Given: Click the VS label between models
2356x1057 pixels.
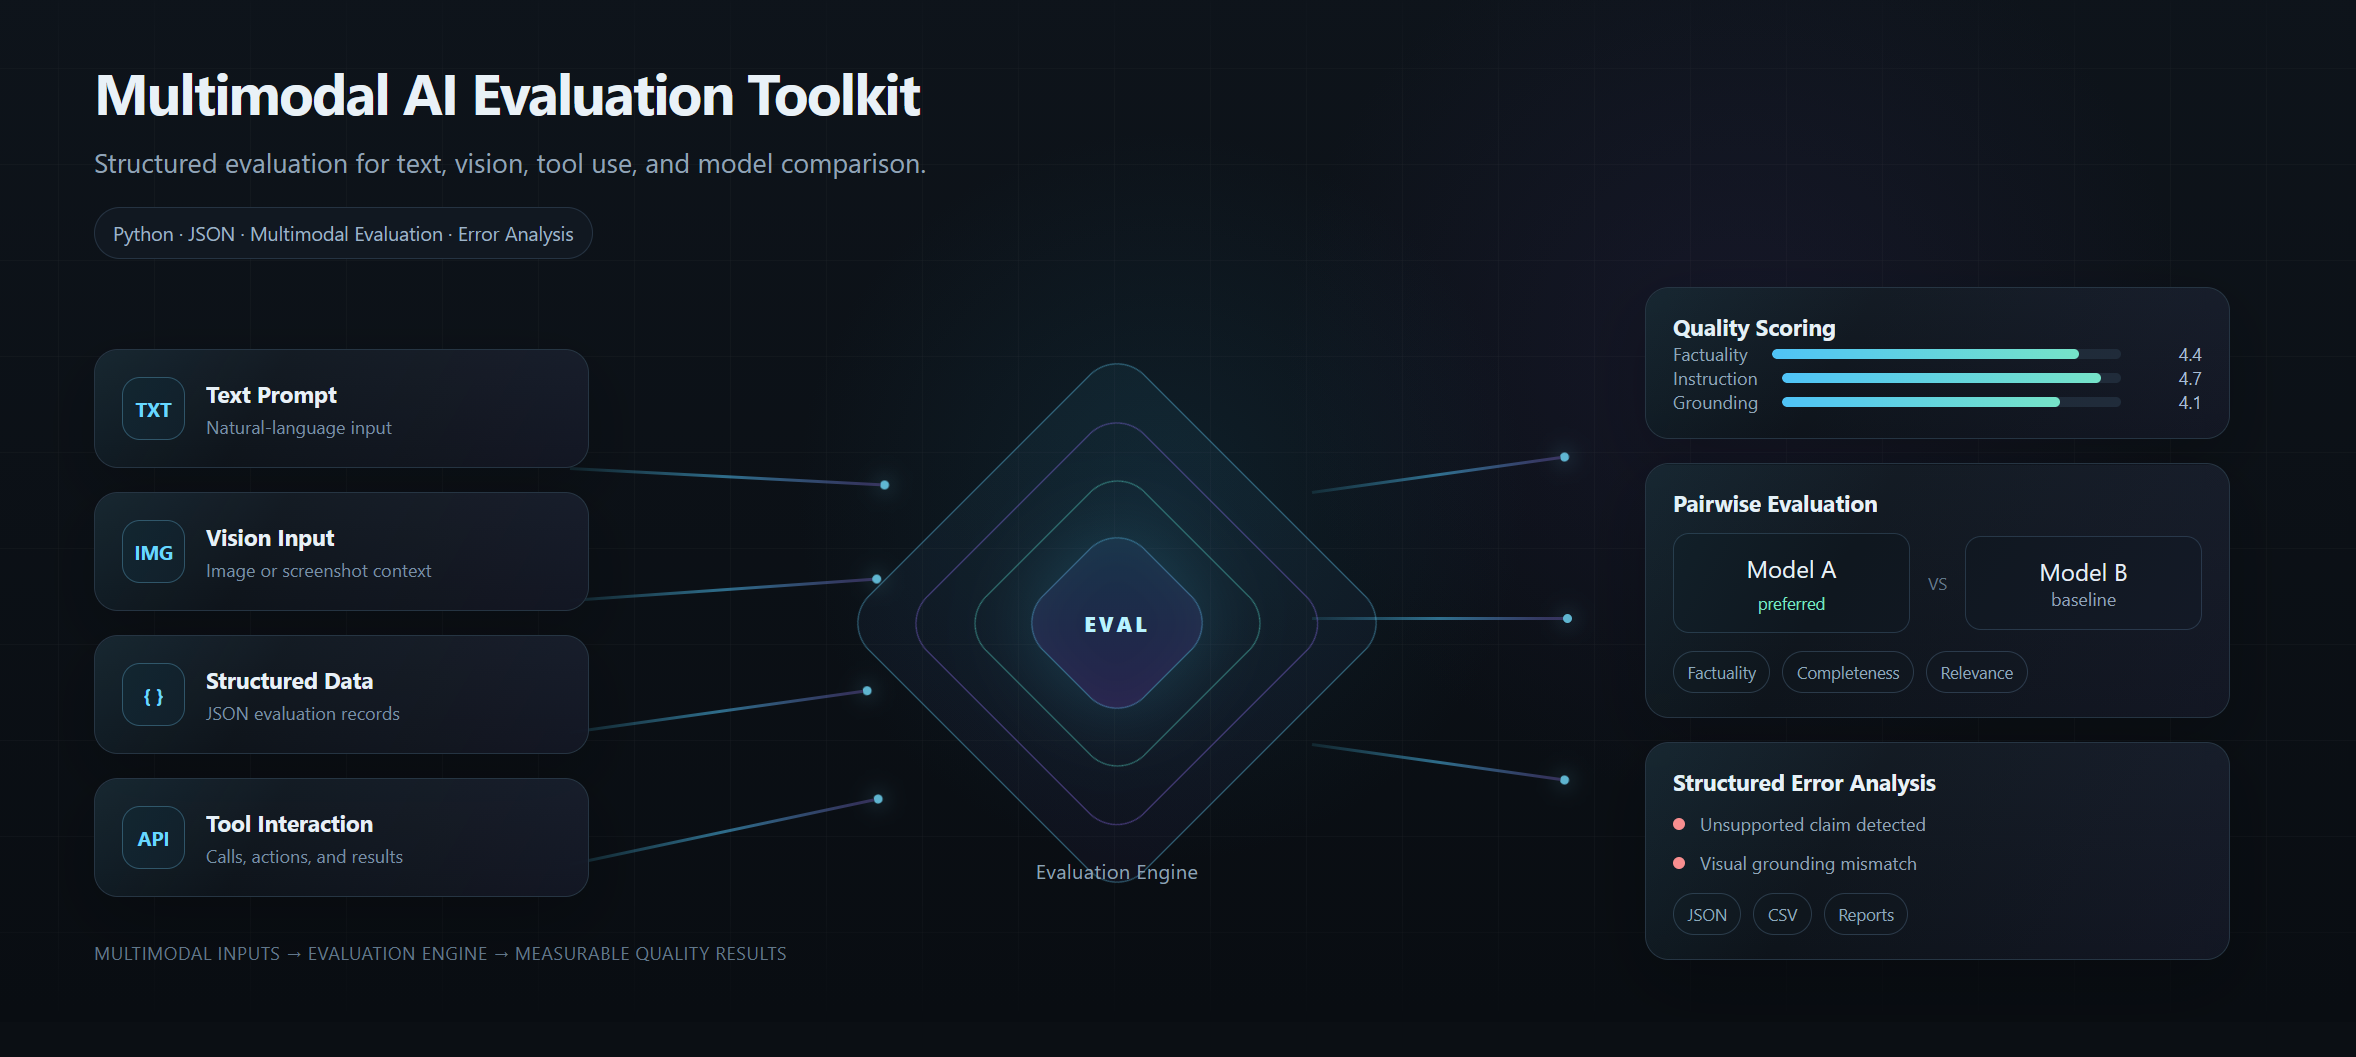Looking at the screenshot, I should (1937, 584).
